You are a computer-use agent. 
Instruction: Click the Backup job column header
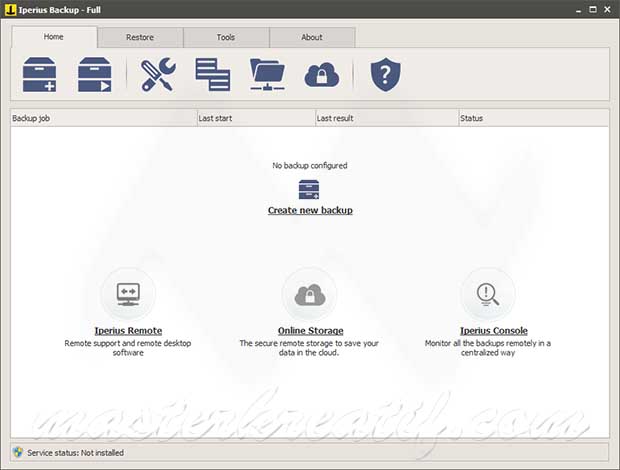coord(104,118)
